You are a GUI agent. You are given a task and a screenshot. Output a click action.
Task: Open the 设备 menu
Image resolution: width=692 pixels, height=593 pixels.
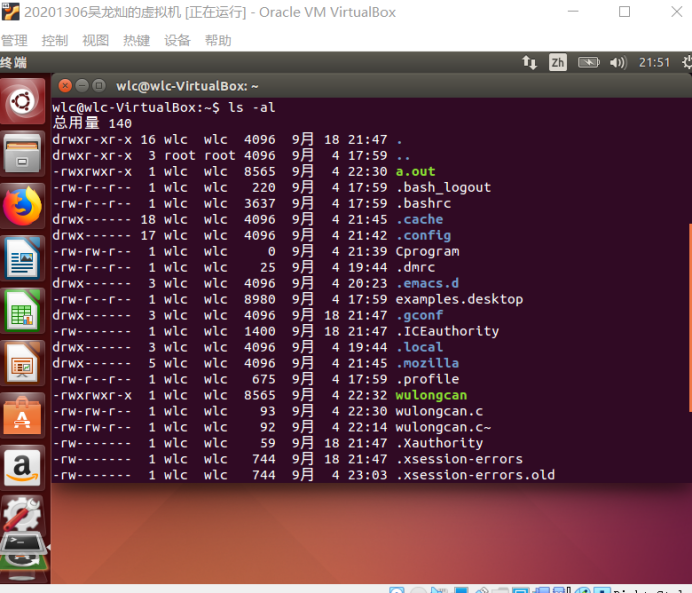point(177,41)
